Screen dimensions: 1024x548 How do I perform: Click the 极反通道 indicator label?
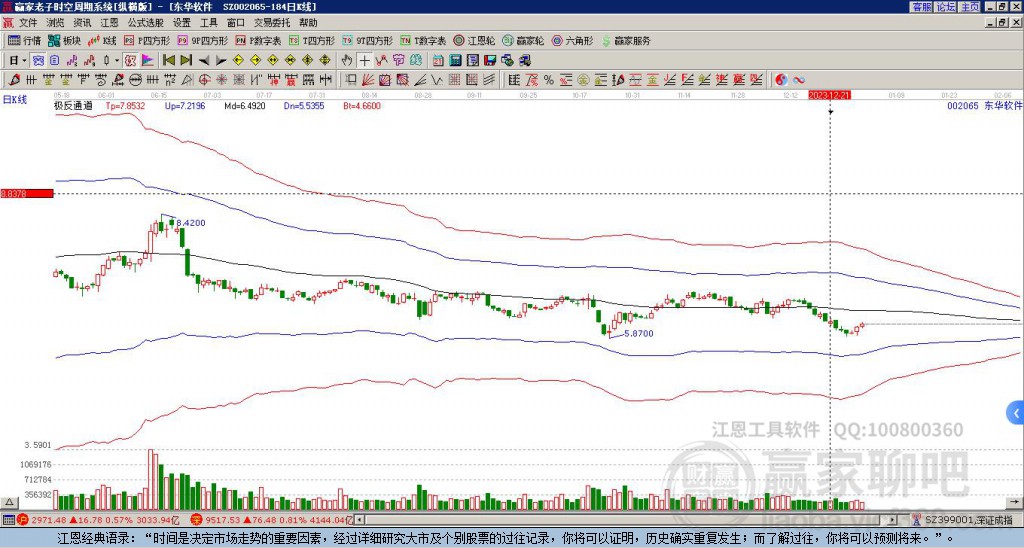click(x=73, y=106)
